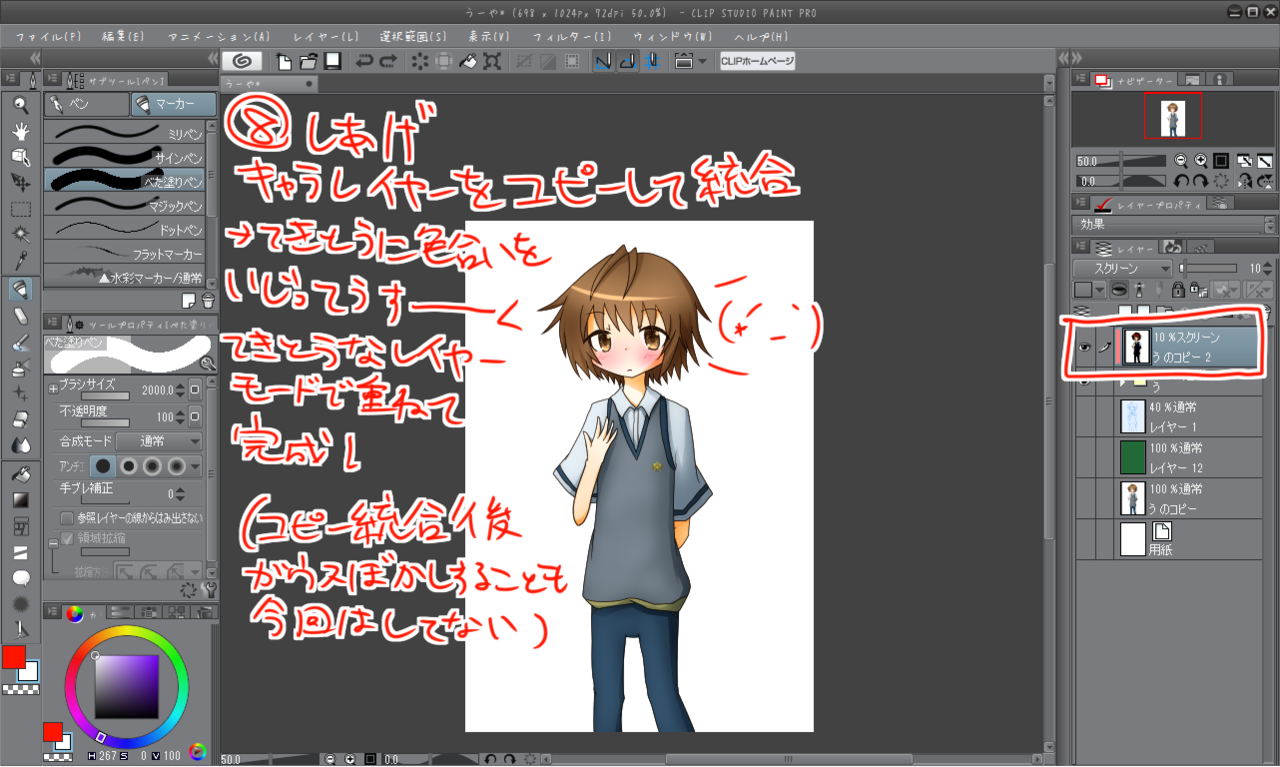The height and width of the screenshot is (767, 1280).
Task: Toggle Snap to Grid
Action: pos(652,61)
